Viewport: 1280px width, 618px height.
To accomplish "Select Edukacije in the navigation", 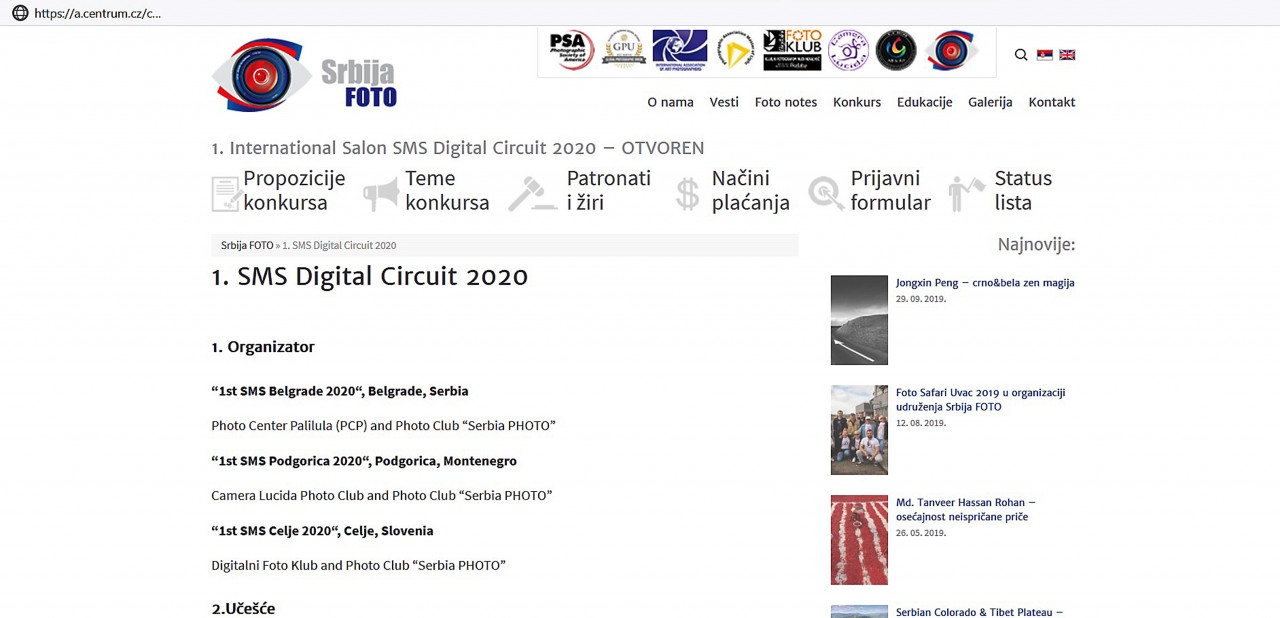I will tap(924, 102).
